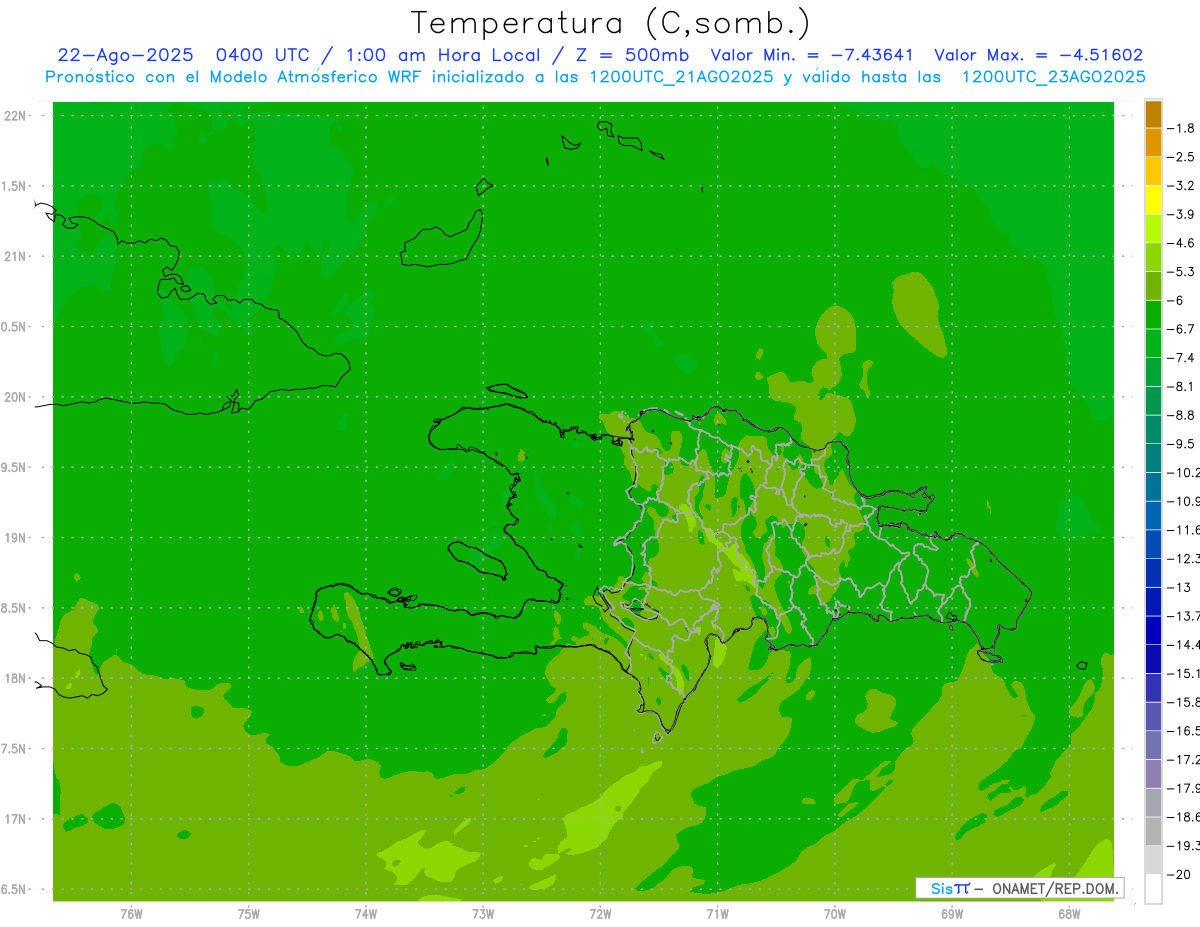
Task: Click the '73W' longitude label
Action: 482,913
